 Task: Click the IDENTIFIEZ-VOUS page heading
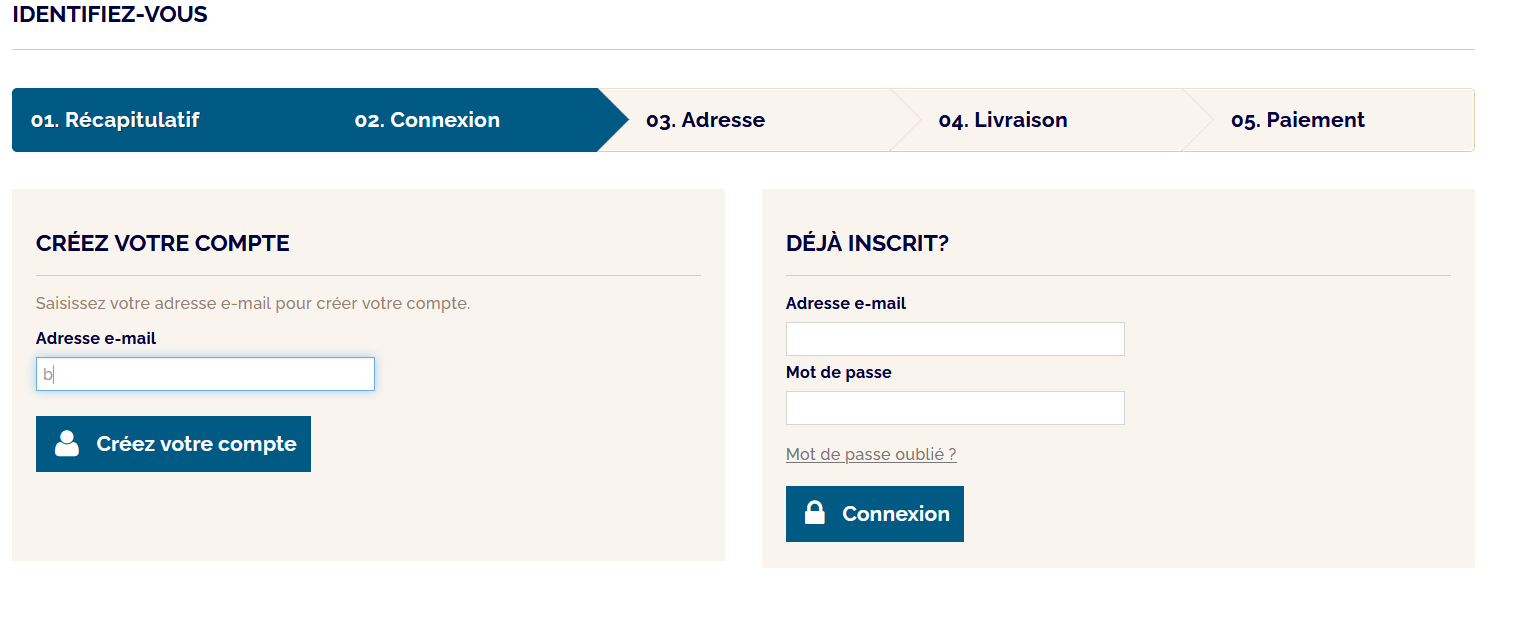pos(110,15)
